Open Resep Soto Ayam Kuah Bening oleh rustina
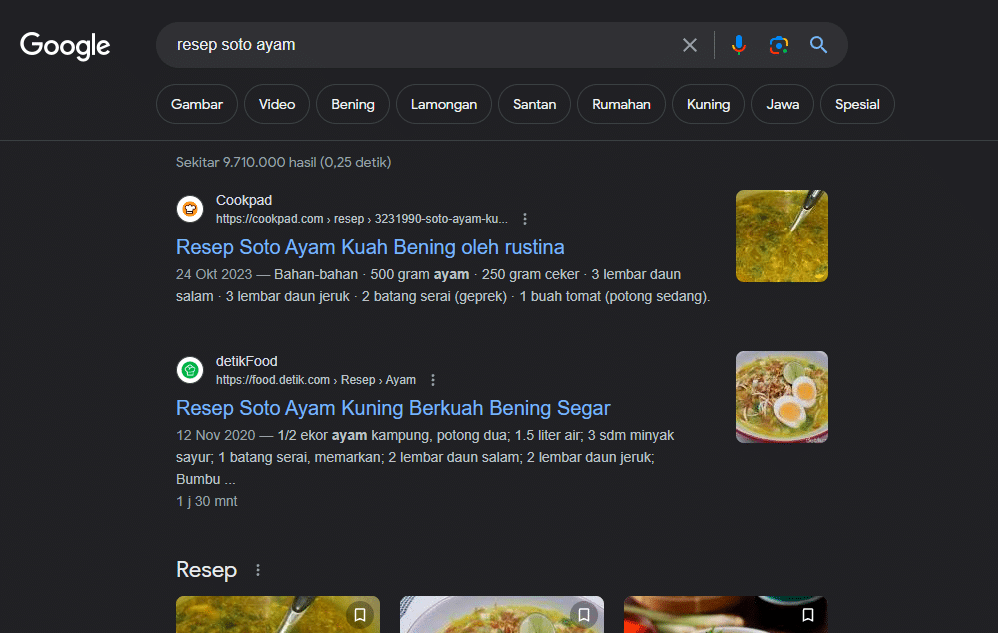998x633 pixels. pos(370,247)
